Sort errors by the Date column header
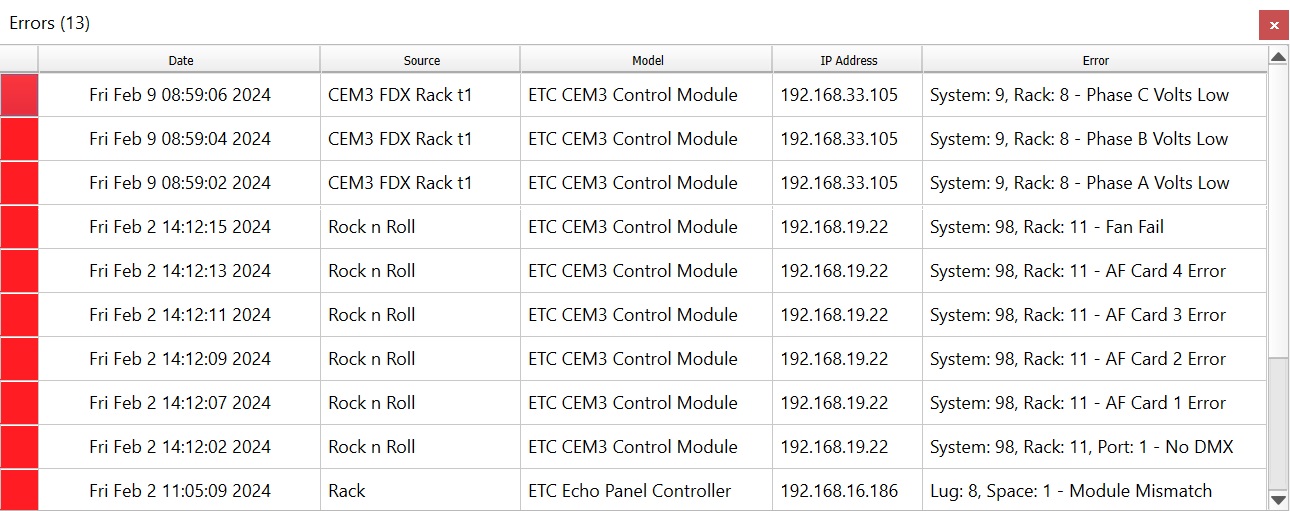 pos(180,60)
